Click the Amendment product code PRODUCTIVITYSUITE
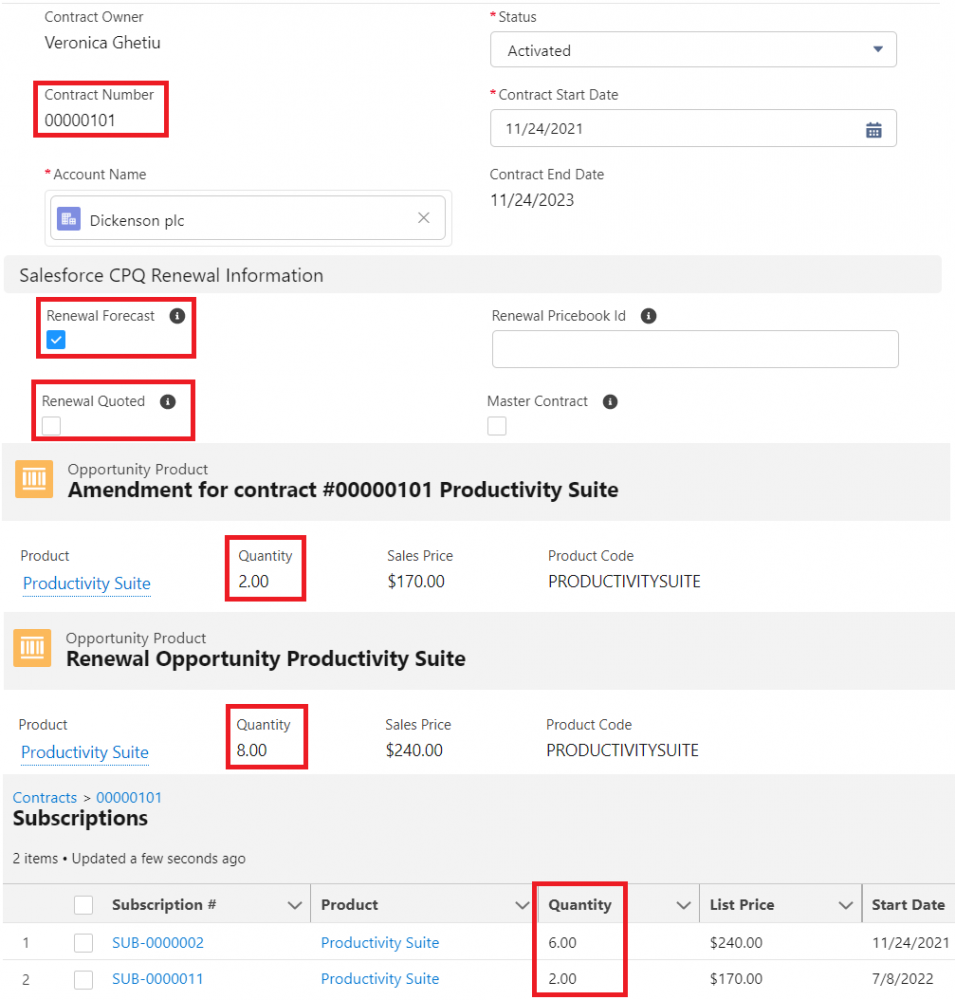955x1000 pixels. point(624,582)
